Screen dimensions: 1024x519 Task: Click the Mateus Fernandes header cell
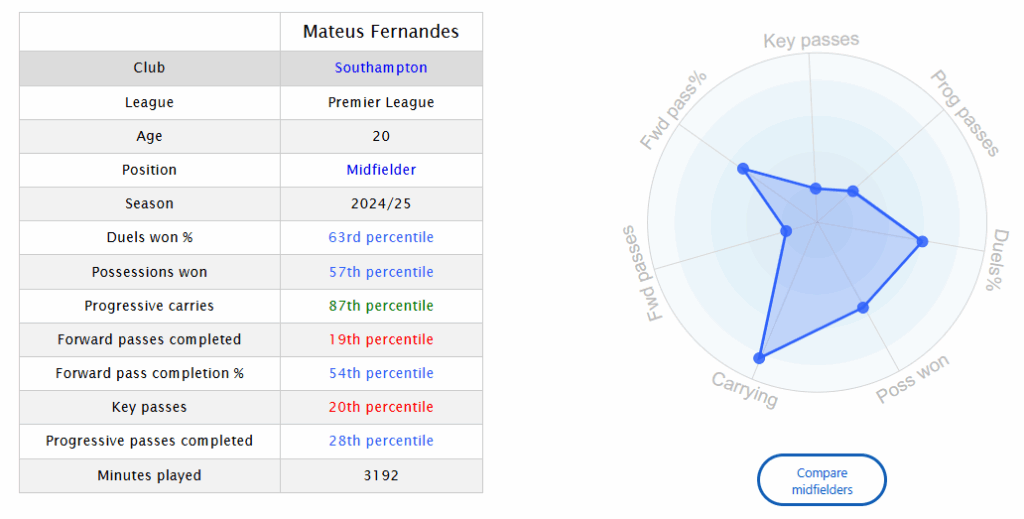(381, 32)
